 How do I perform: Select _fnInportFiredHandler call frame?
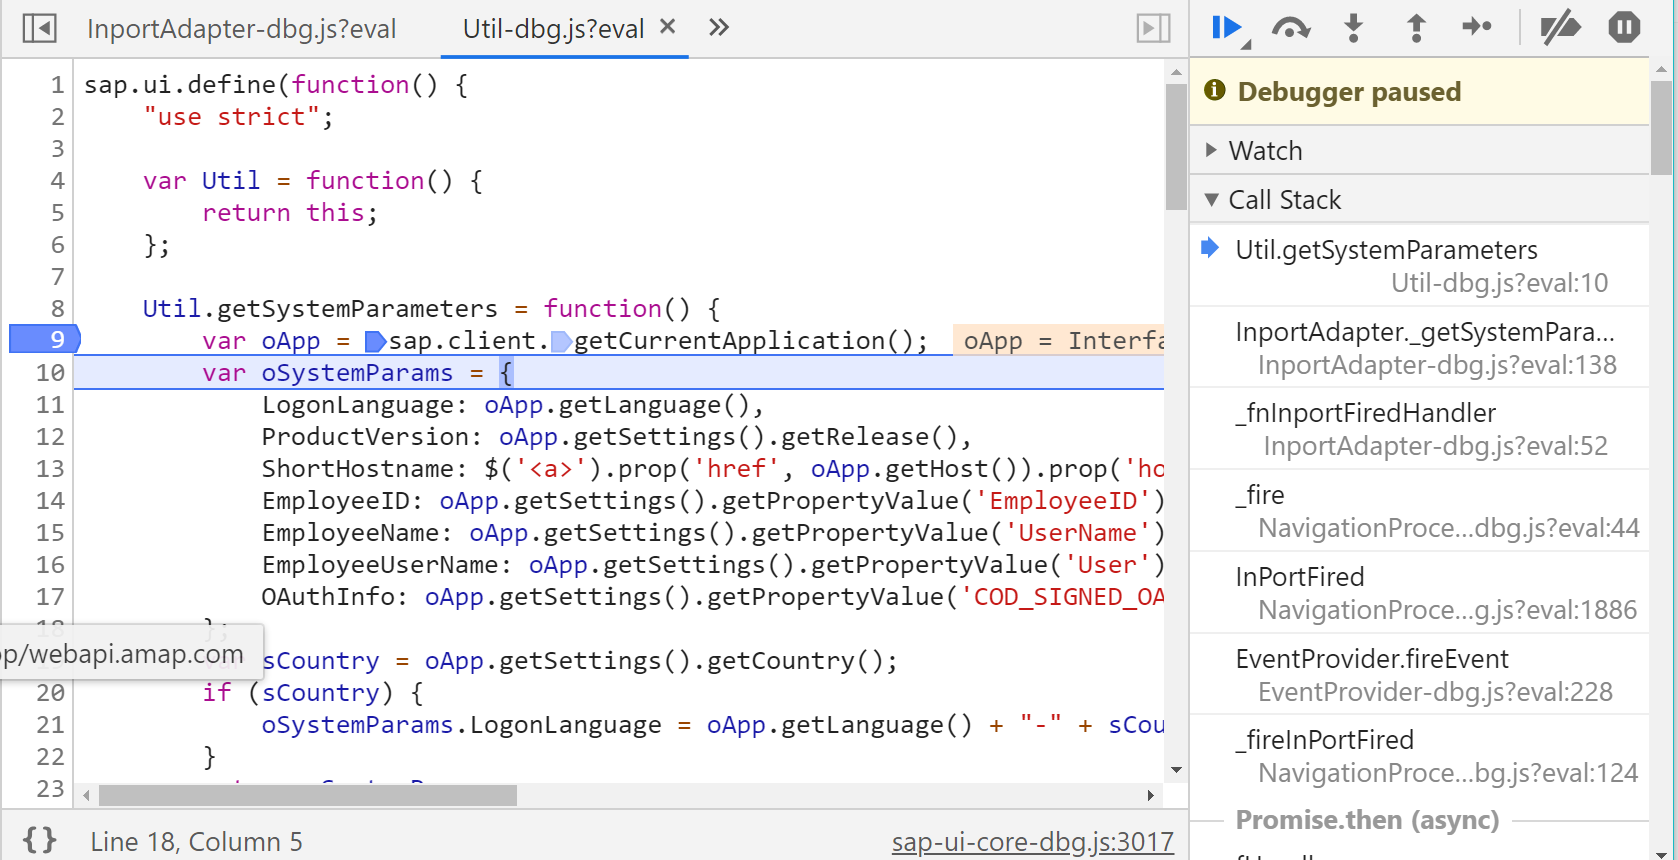click(x=1420, y=429)
